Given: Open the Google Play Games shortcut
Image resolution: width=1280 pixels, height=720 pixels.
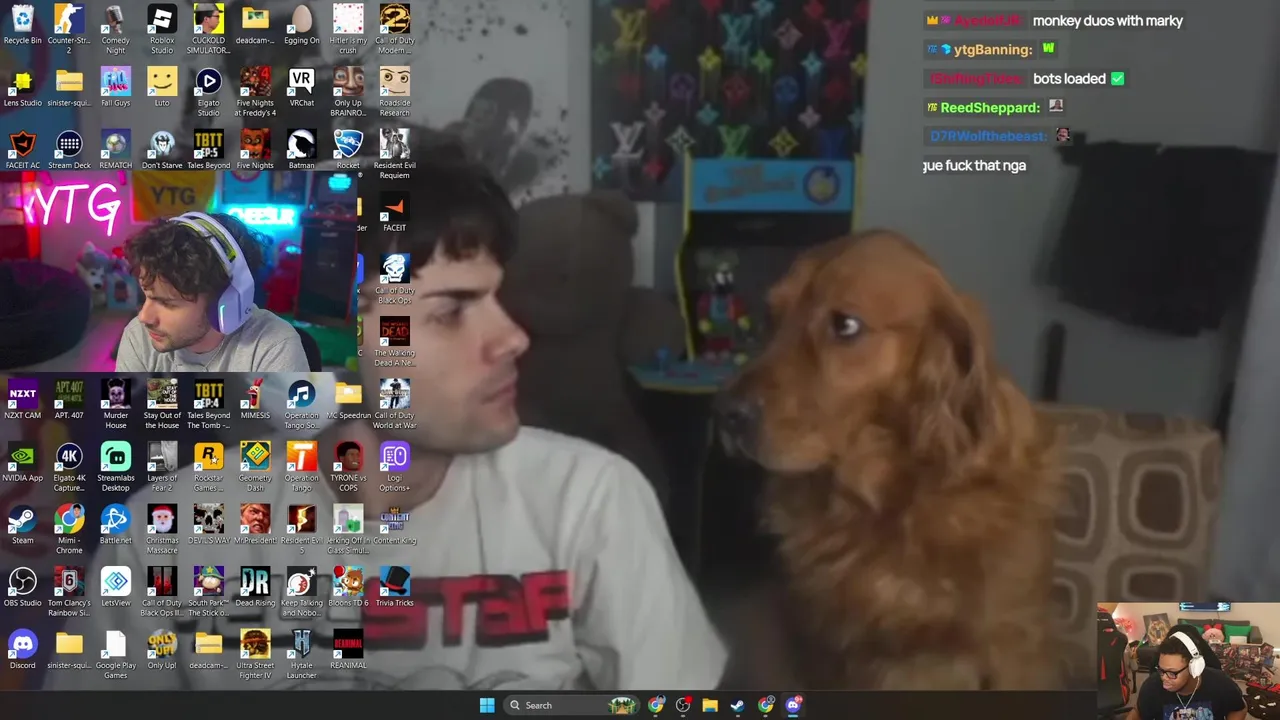Looking at the screenshot, I should [115, 655].
